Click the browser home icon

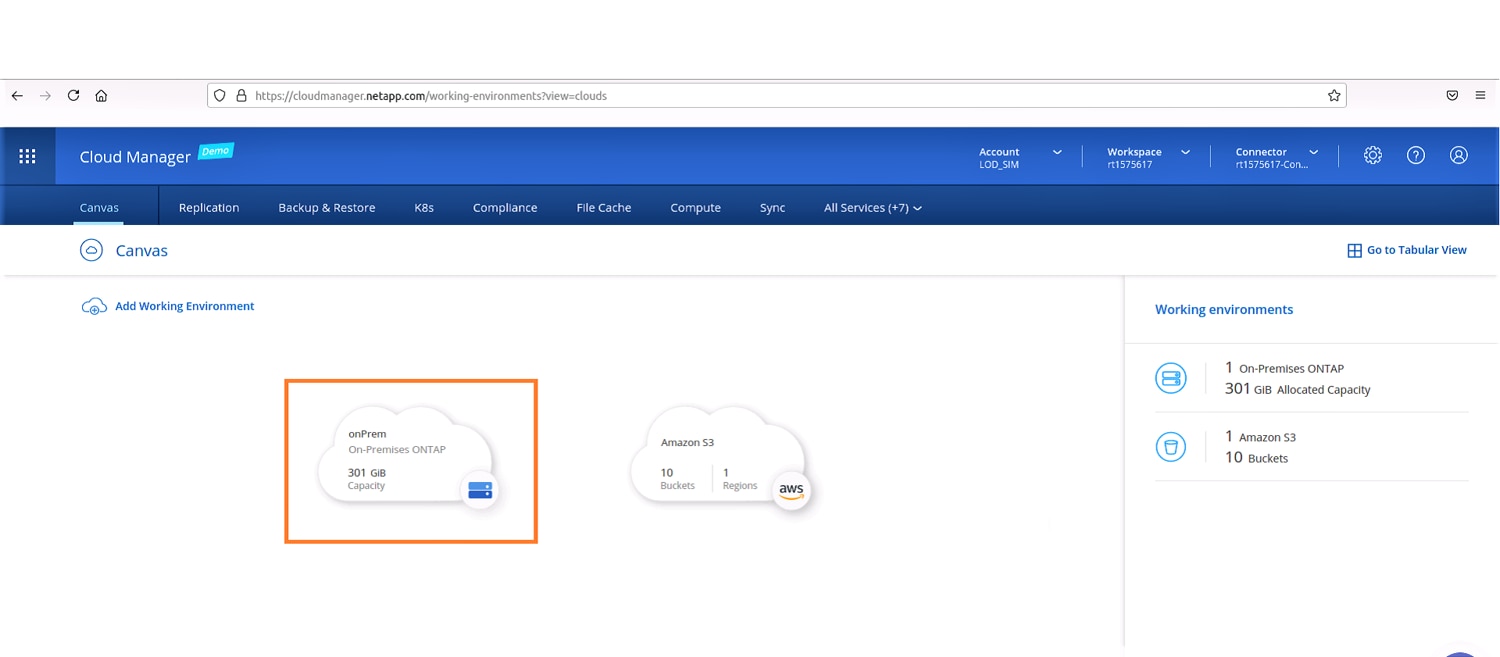pos(101,96)
